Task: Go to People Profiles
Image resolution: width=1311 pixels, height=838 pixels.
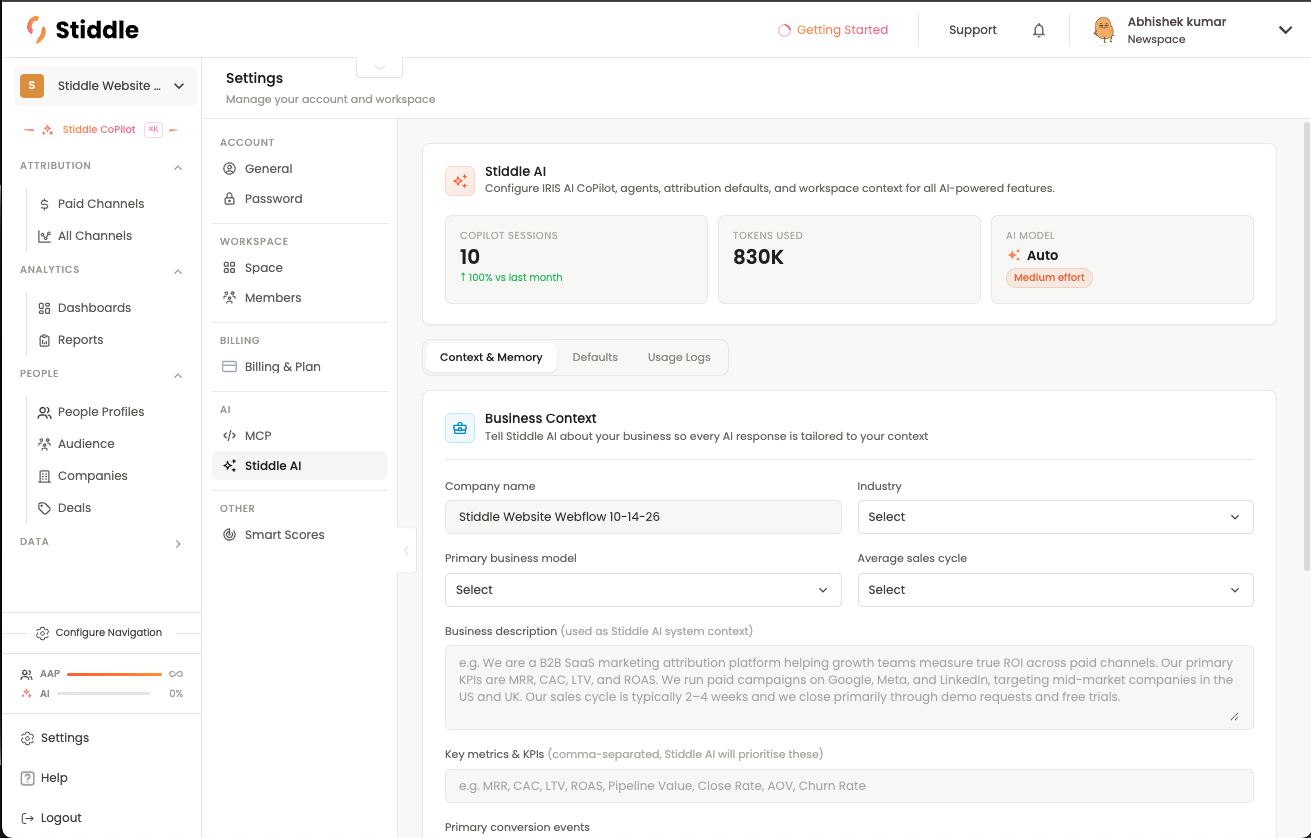Action: (100, 412)
